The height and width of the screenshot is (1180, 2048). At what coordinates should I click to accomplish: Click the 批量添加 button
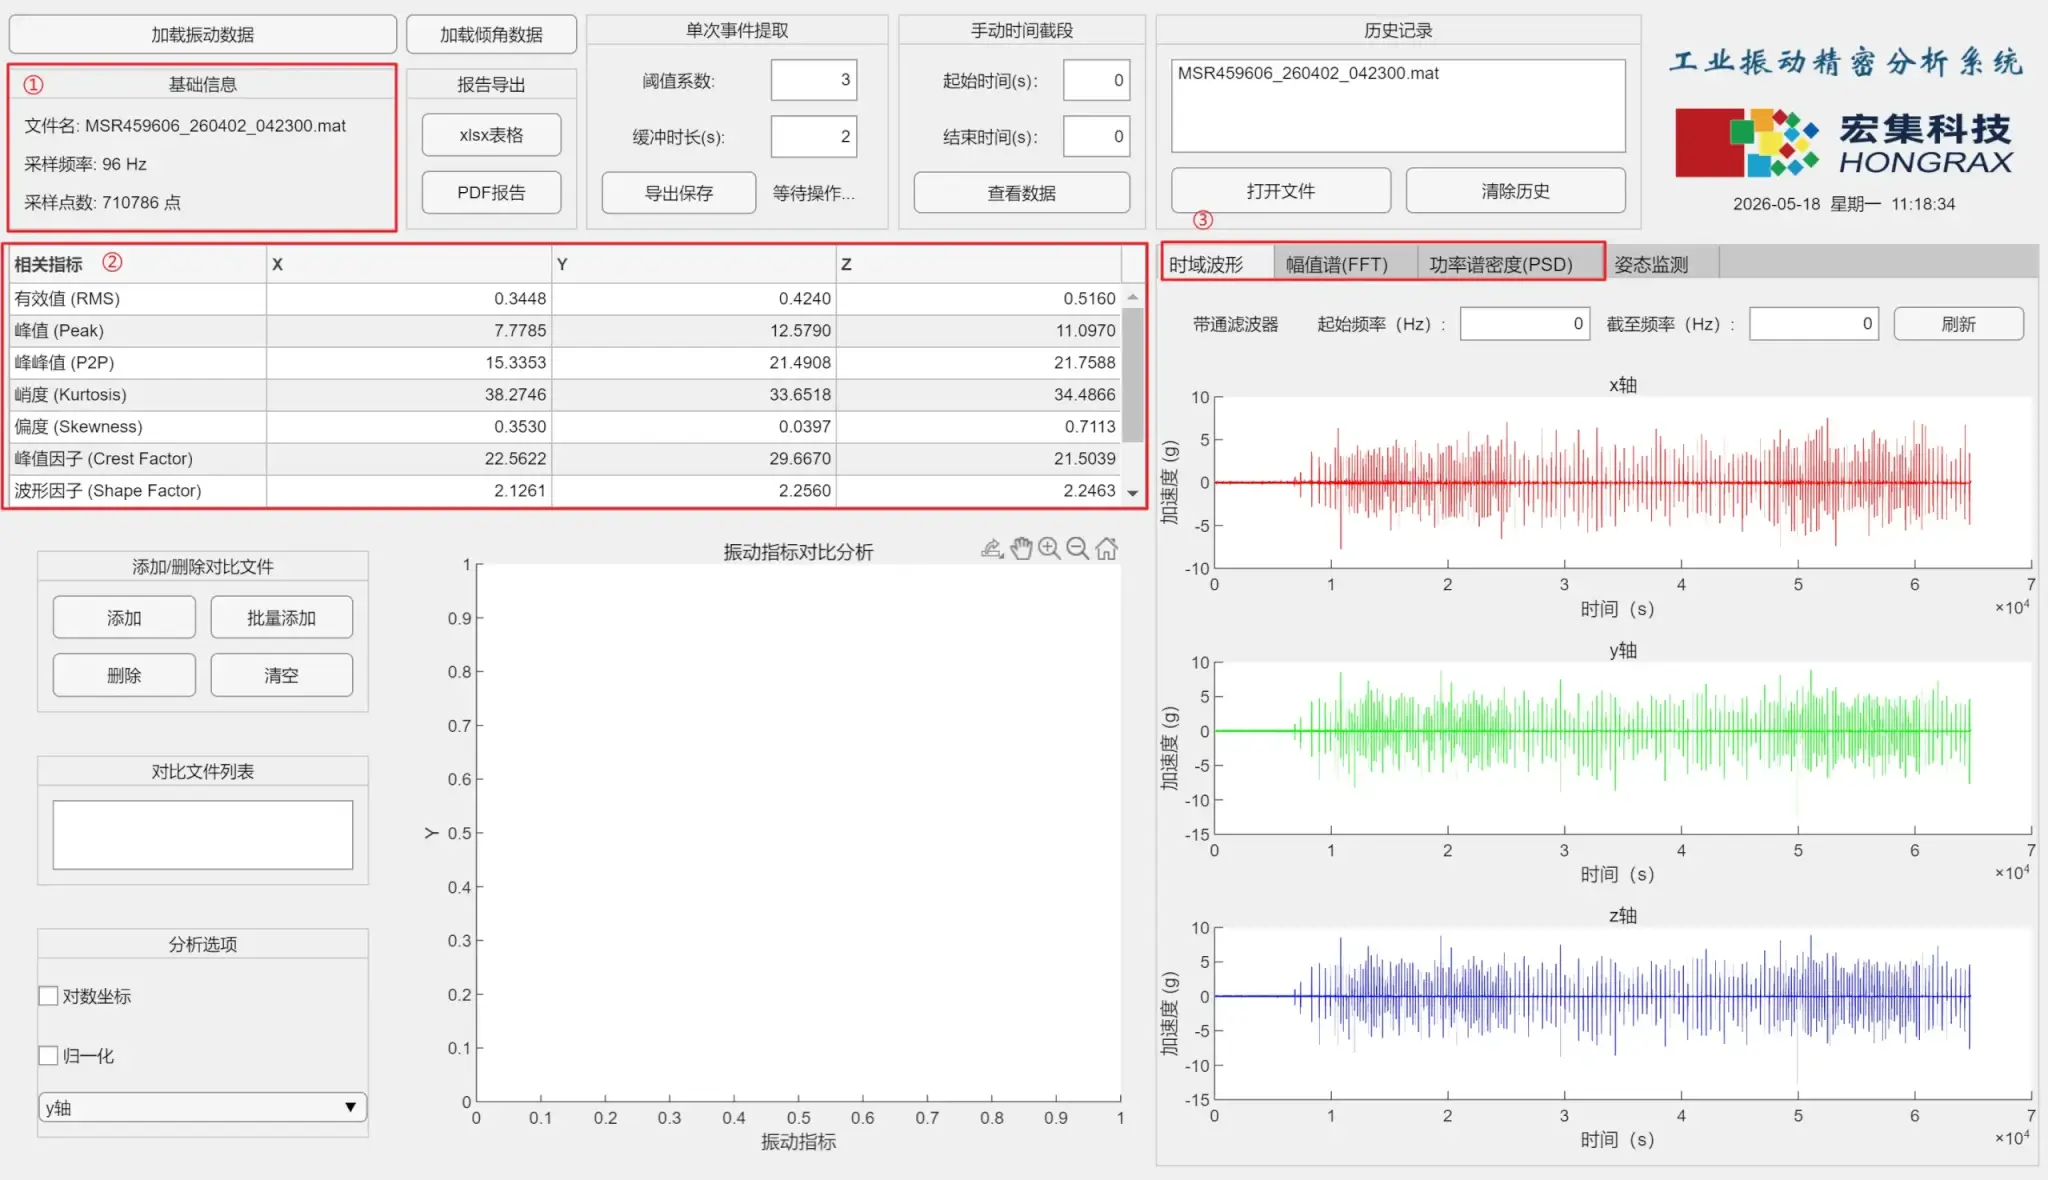pos(281,618)
